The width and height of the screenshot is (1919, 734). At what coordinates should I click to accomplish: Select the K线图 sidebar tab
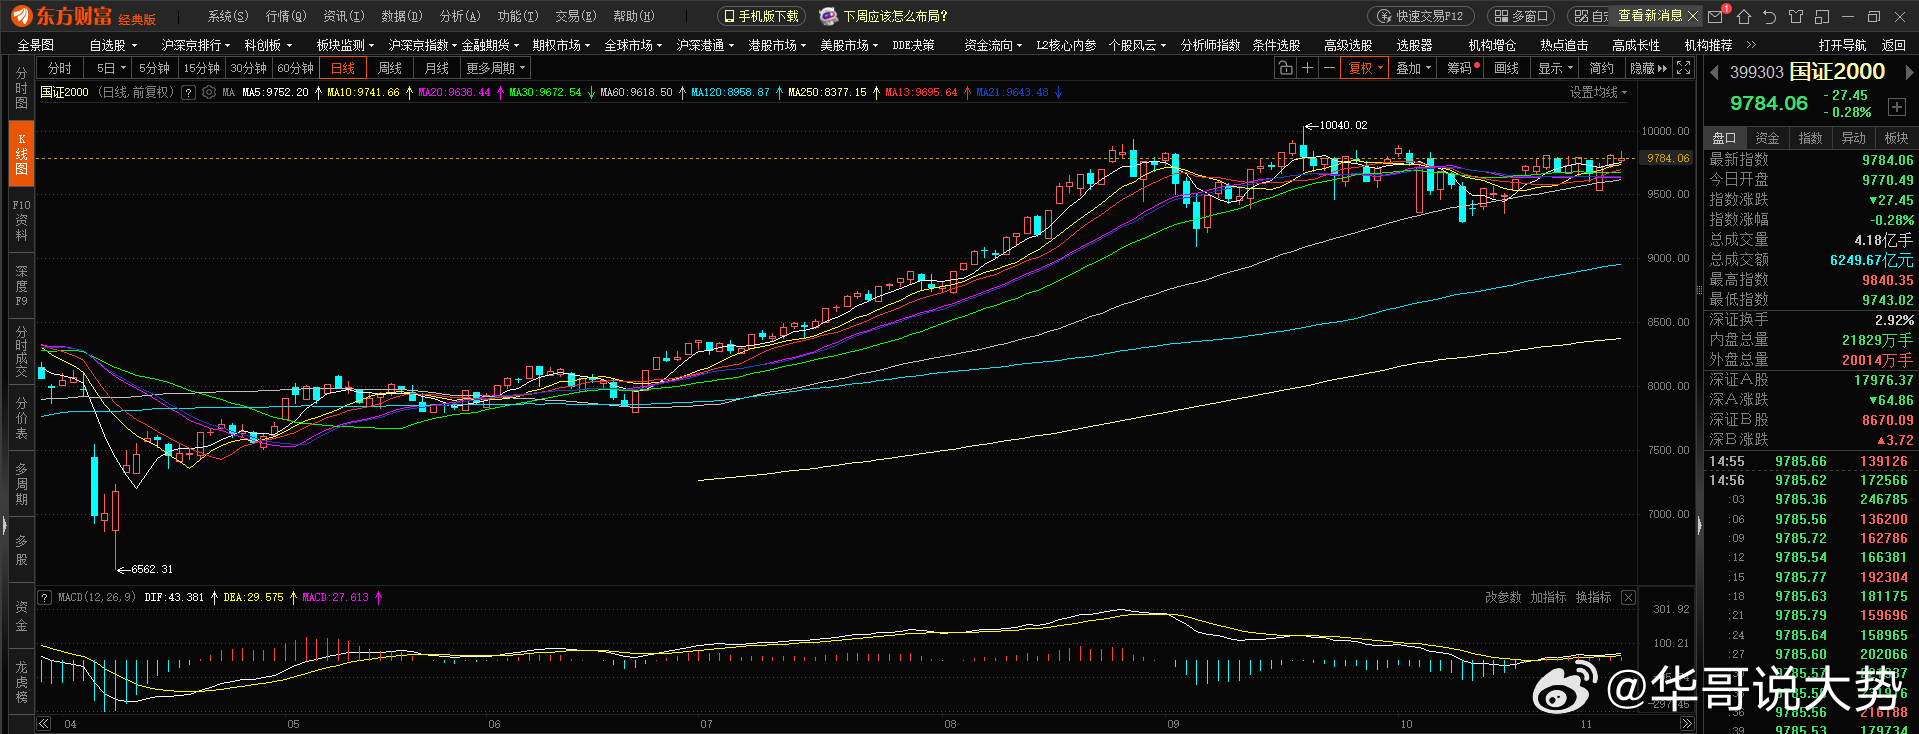coord(21,155)
